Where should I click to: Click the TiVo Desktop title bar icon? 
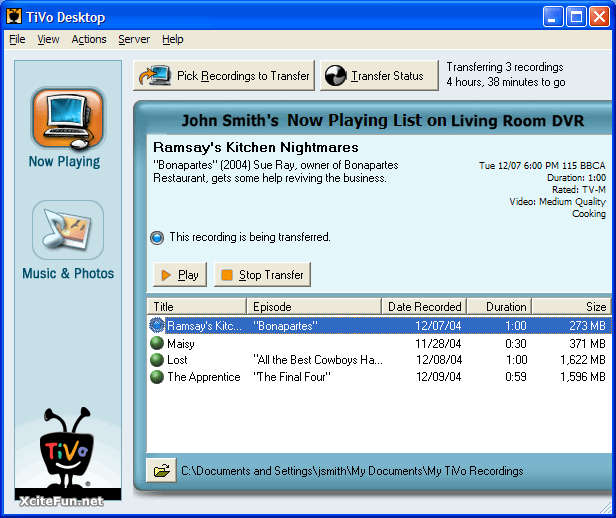pos(14,17)
